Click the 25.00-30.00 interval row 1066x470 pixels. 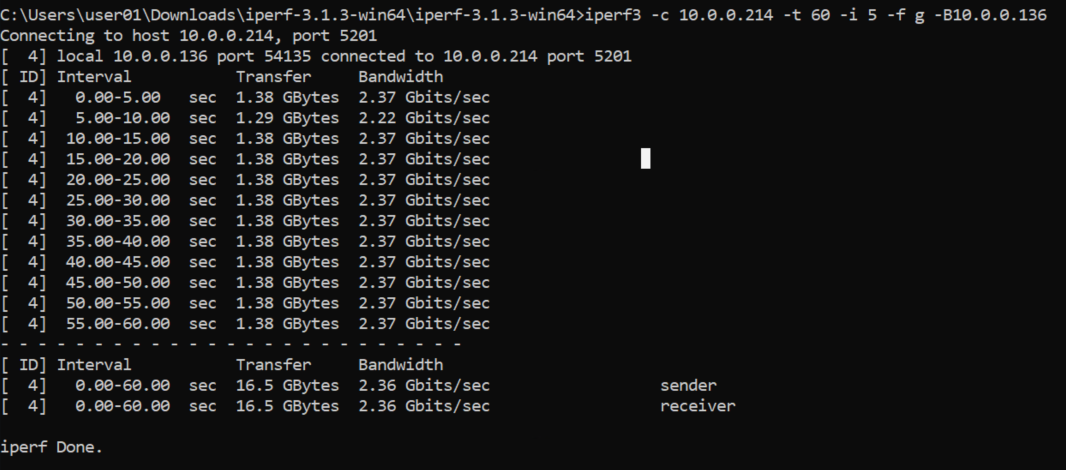[x=245, y=200]
